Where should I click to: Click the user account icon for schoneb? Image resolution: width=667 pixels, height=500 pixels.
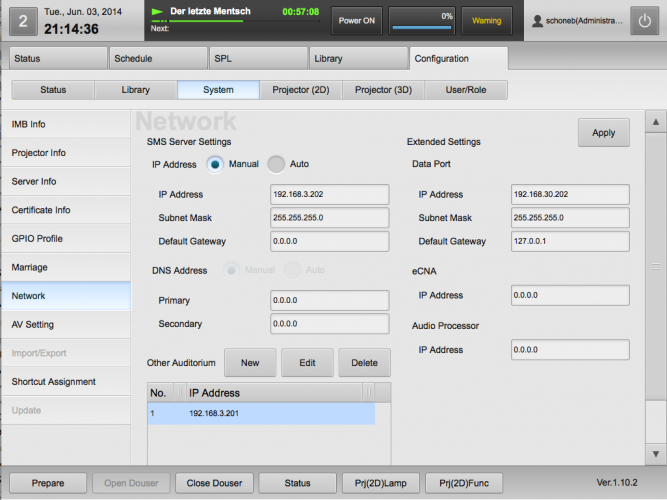pyautogui.click(x=539, y=21)
